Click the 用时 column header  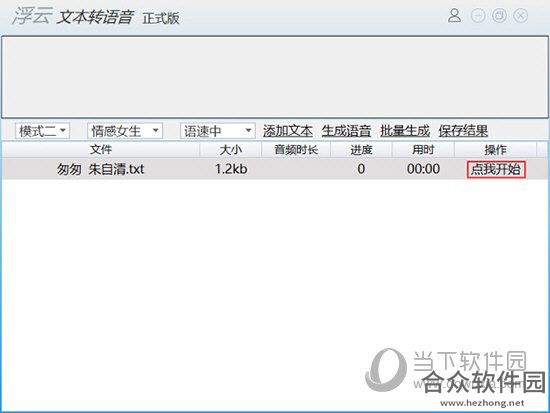(x=423, y=150)
